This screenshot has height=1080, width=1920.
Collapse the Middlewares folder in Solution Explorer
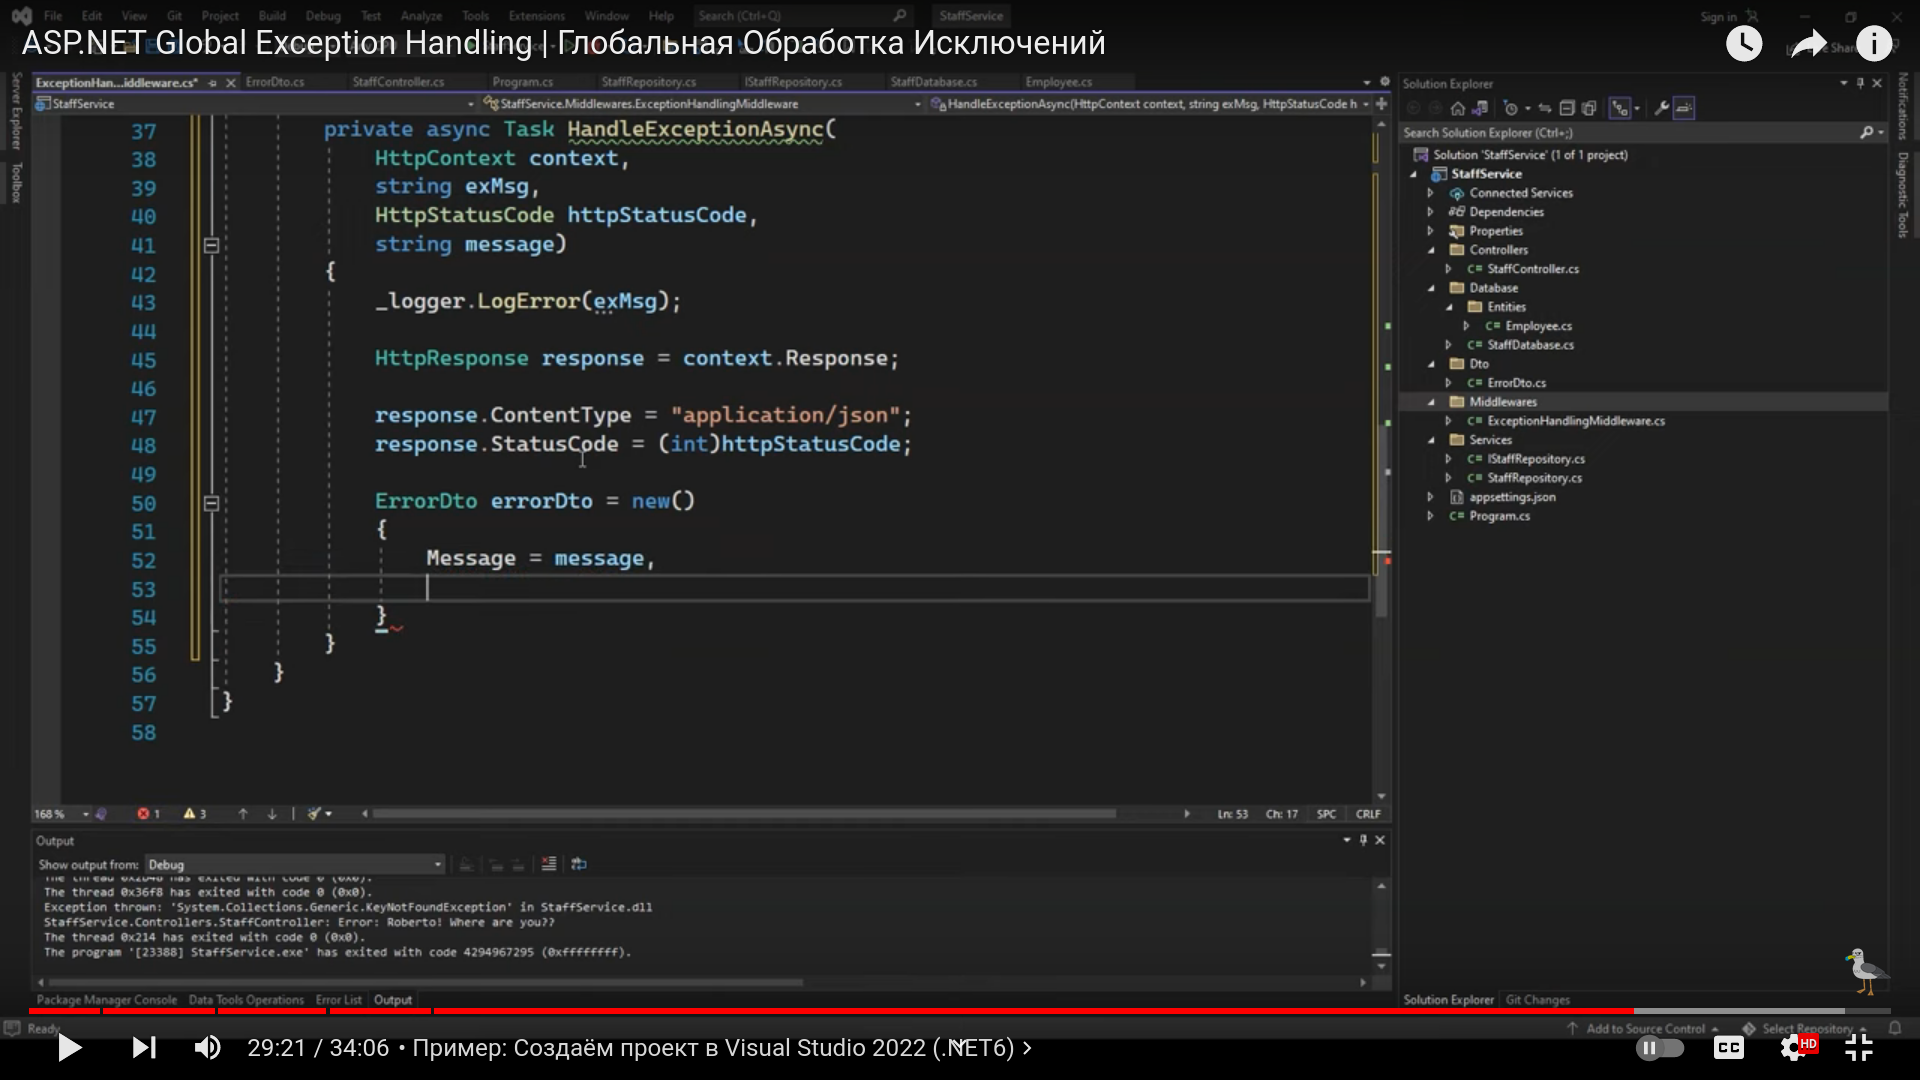coord(1431,402)
